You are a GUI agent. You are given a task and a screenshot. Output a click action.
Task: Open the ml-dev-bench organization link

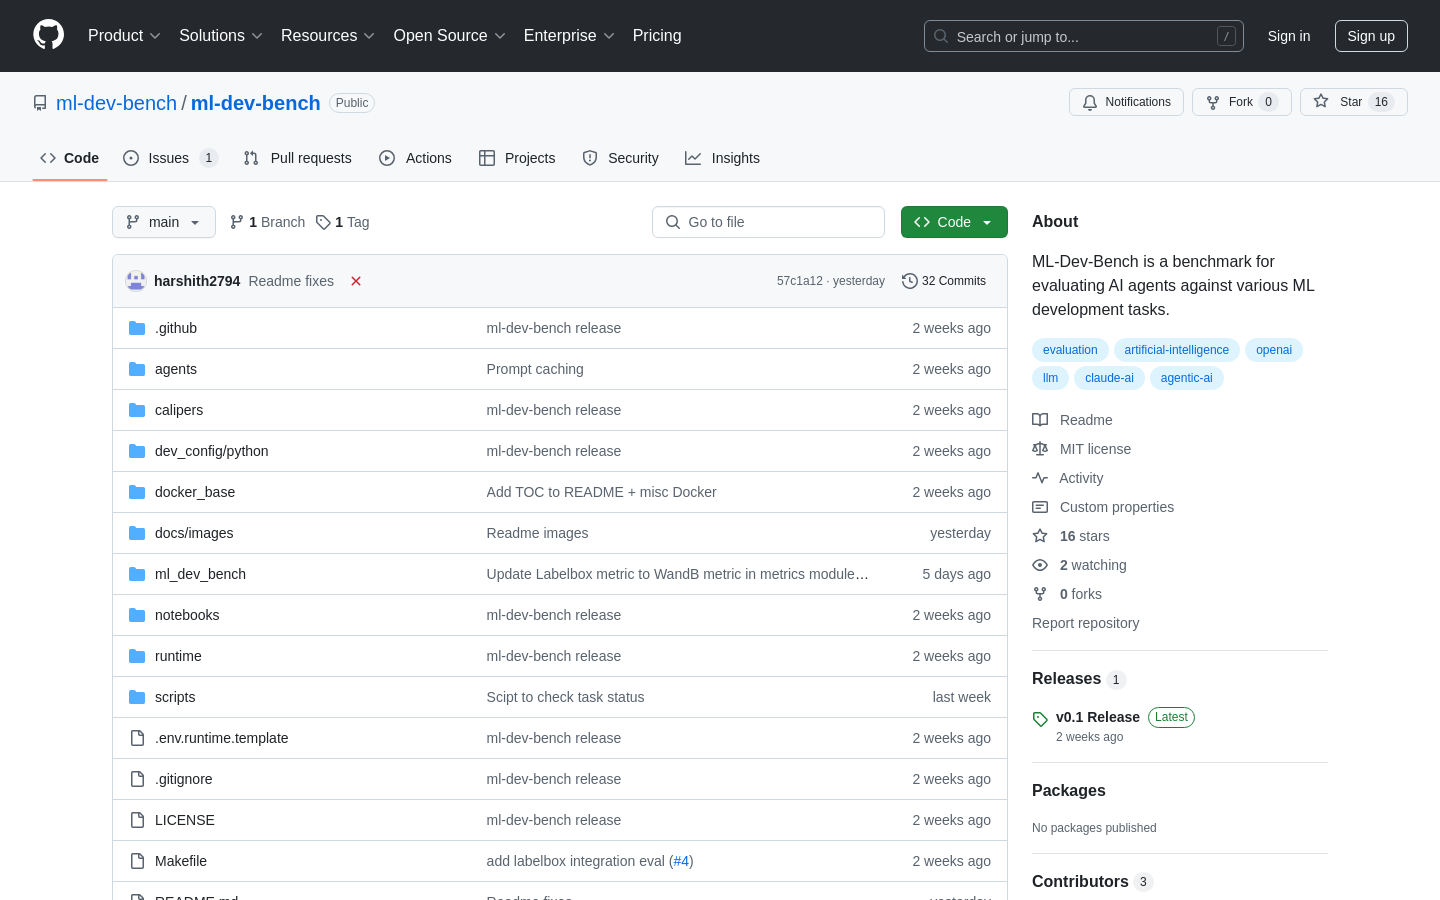click(x=116, y=103)
